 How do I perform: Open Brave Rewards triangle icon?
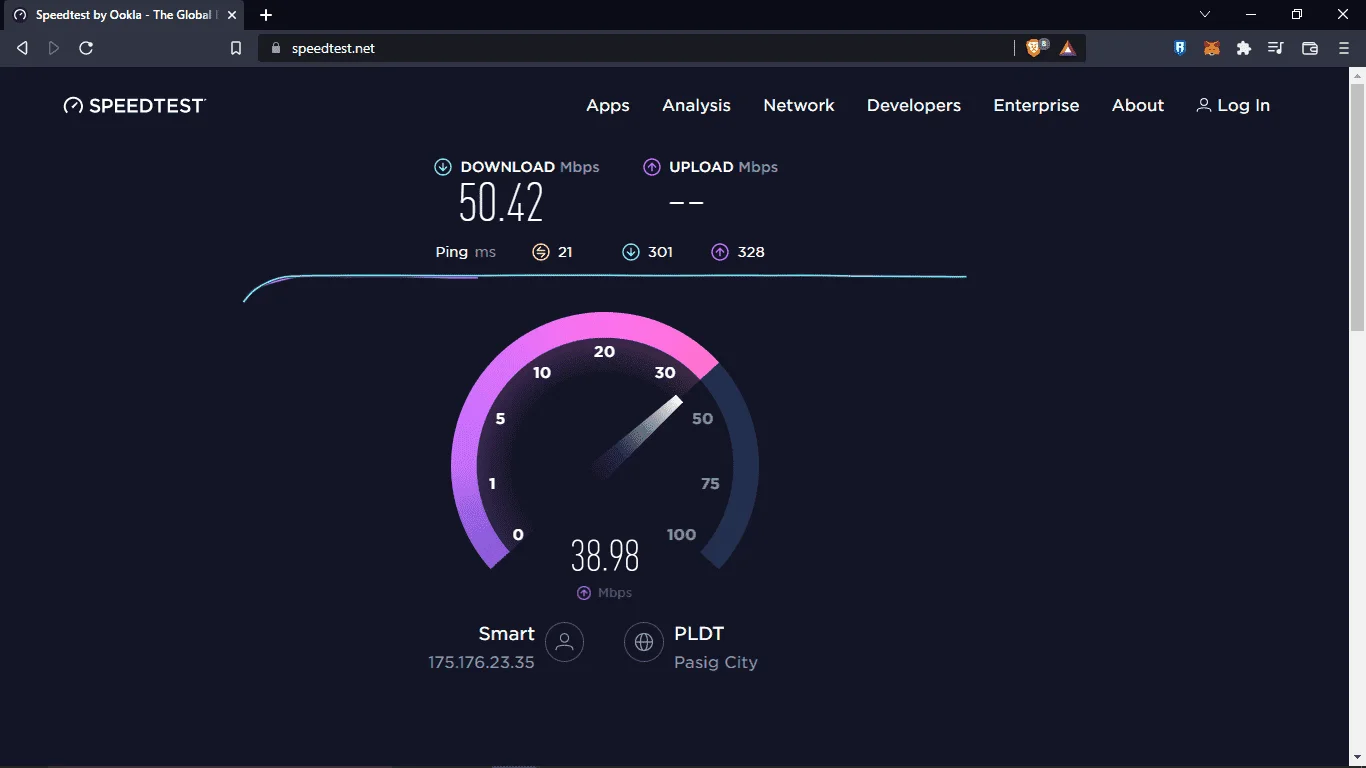pyautogui.click(x=1068, y=48)
